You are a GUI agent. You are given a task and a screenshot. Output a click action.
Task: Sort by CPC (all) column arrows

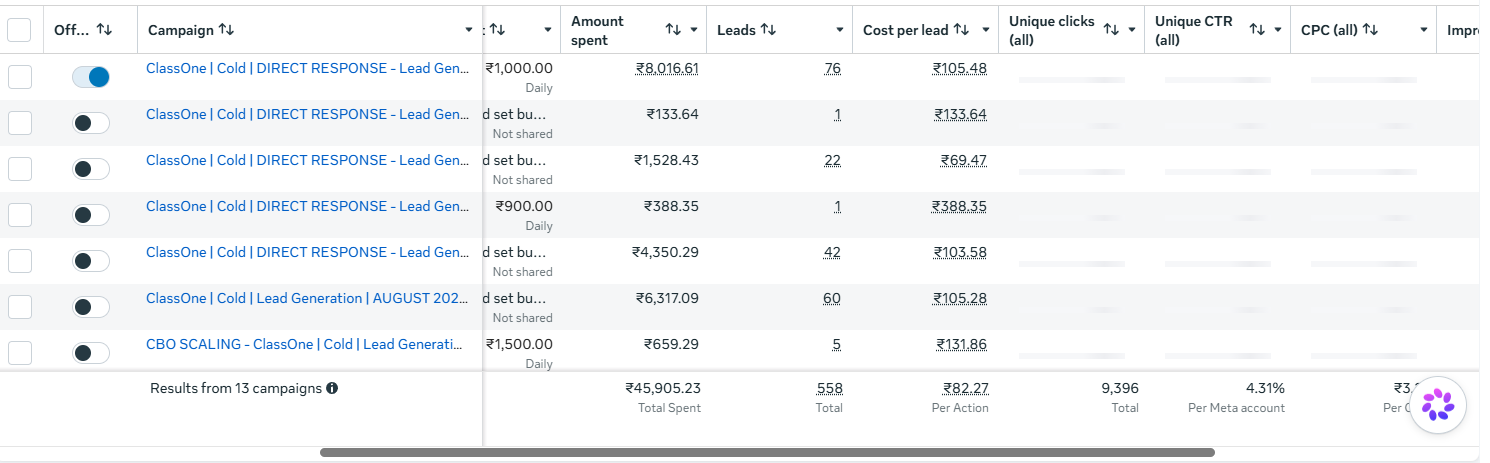pyautogui.click(x=1370, y=30)
